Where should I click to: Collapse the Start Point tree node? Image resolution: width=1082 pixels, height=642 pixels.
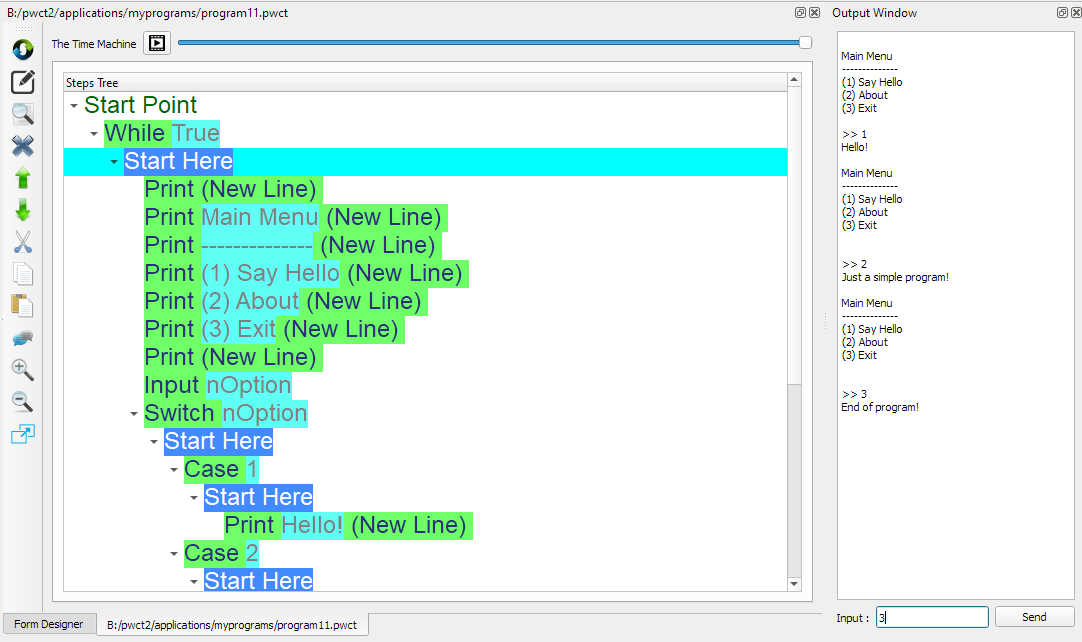(x=71, y=104)
